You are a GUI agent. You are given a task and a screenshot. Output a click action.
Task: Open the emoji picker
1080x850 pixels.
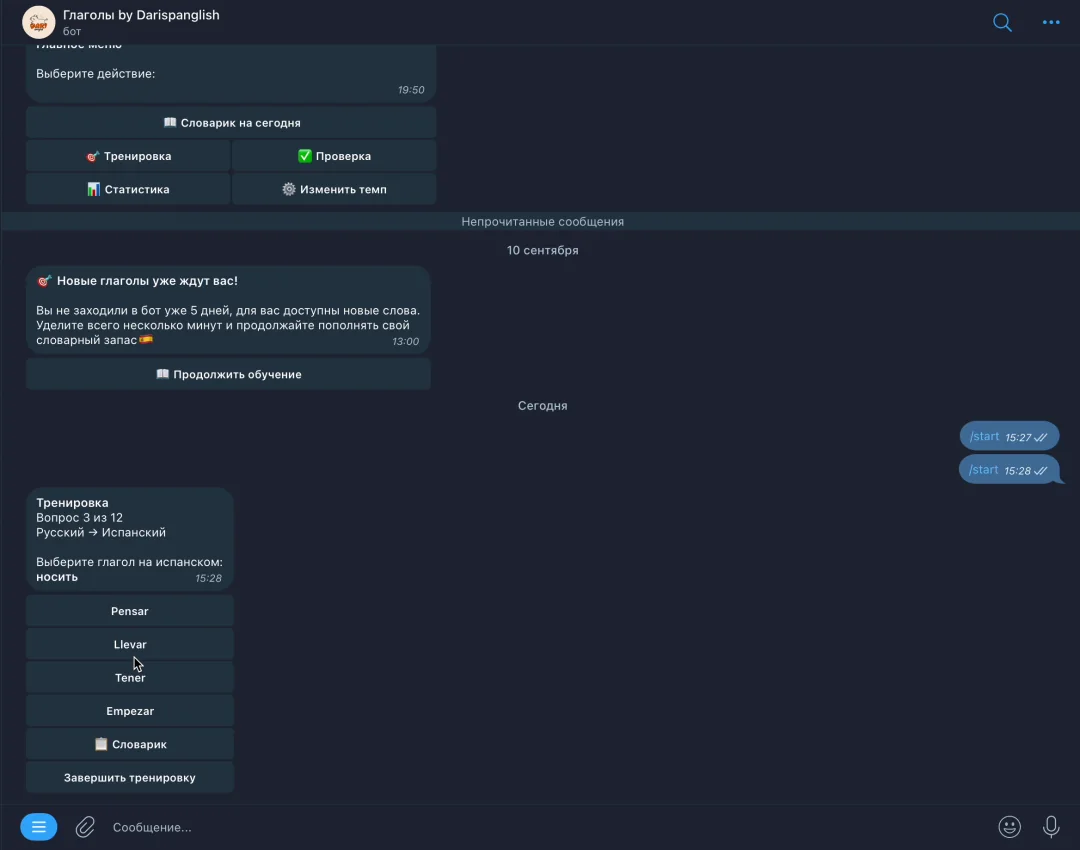tap(1009, 827)
